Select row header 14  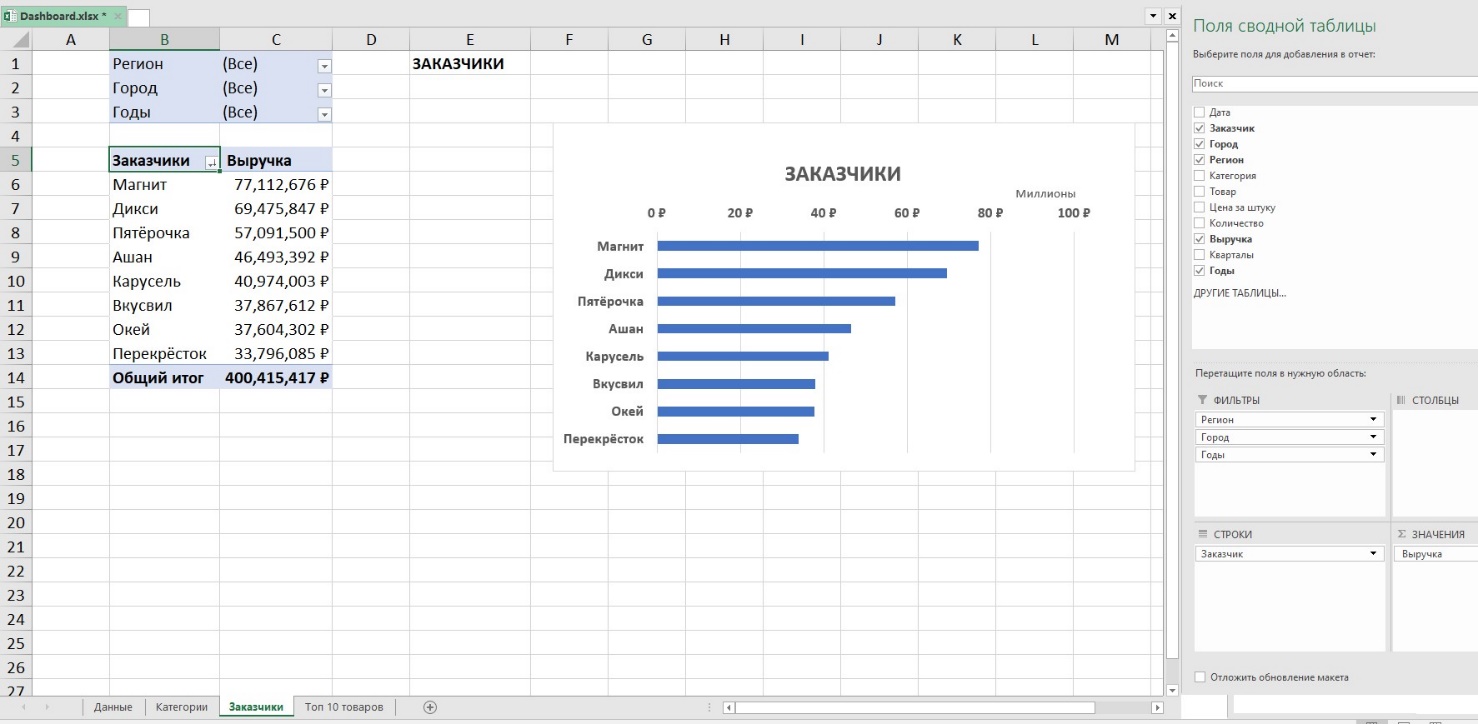[16, 378]
